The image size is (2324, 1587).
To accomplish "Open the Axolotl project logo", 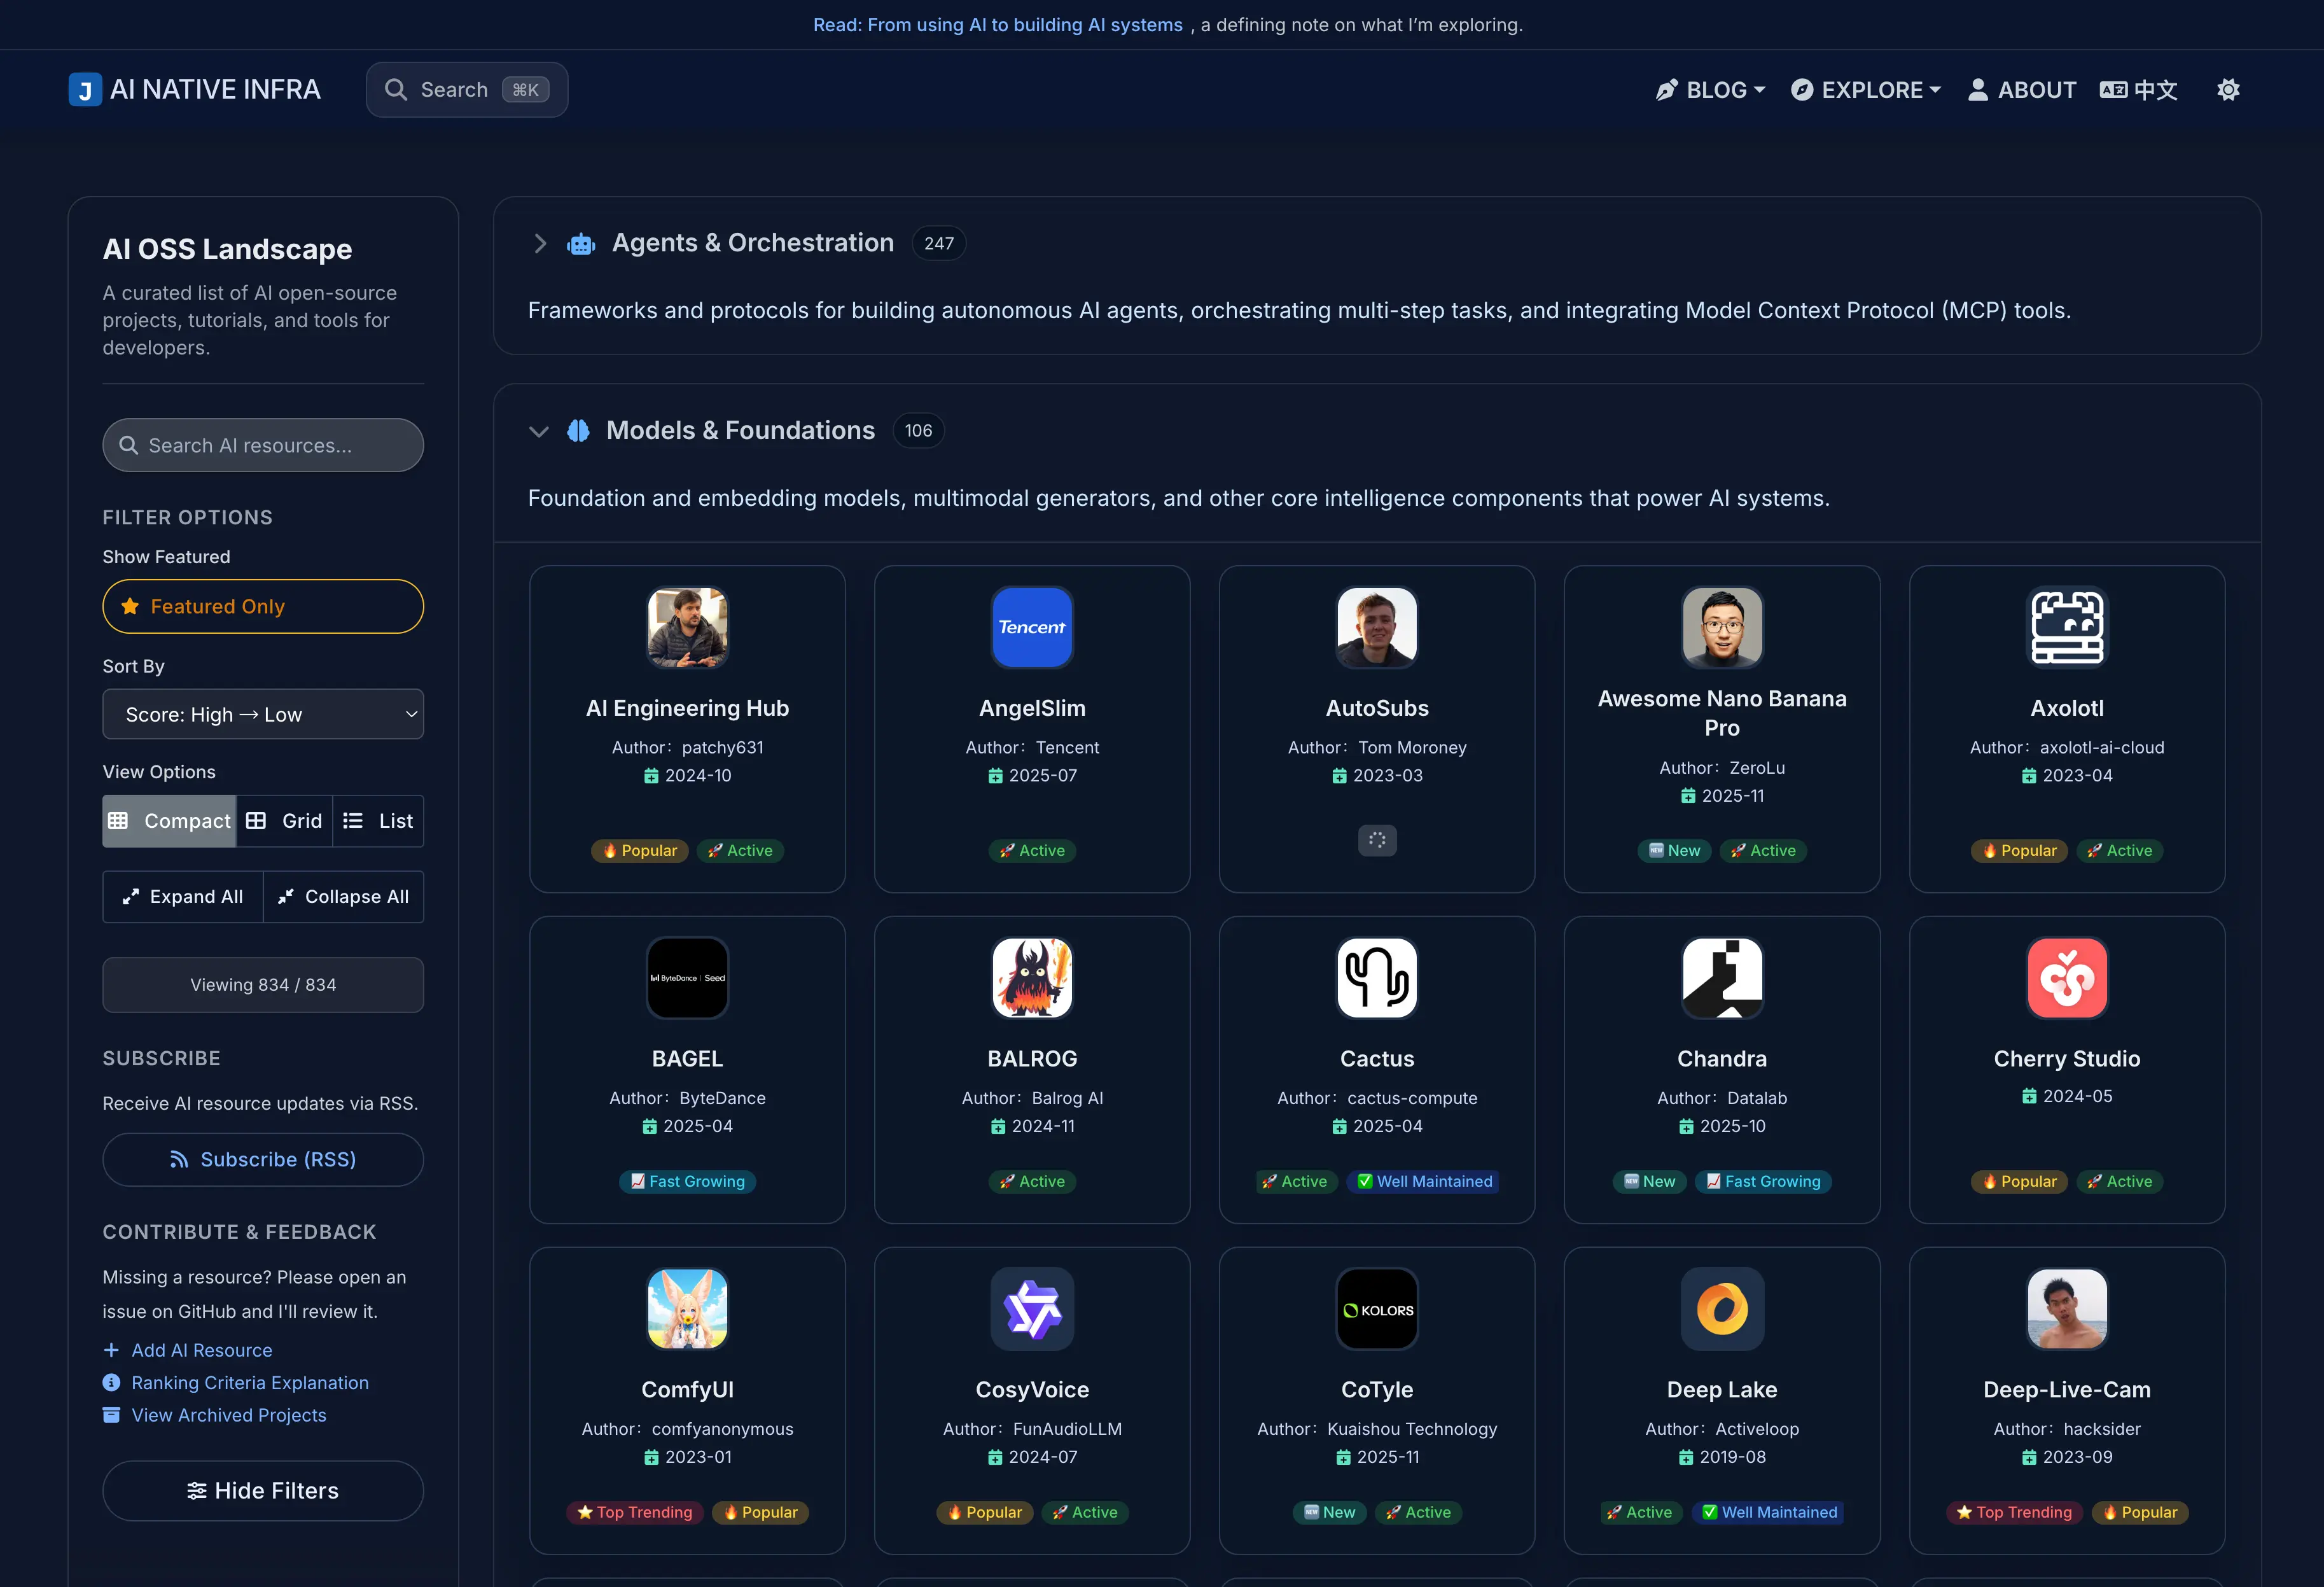I will [x=2066, y=627].
